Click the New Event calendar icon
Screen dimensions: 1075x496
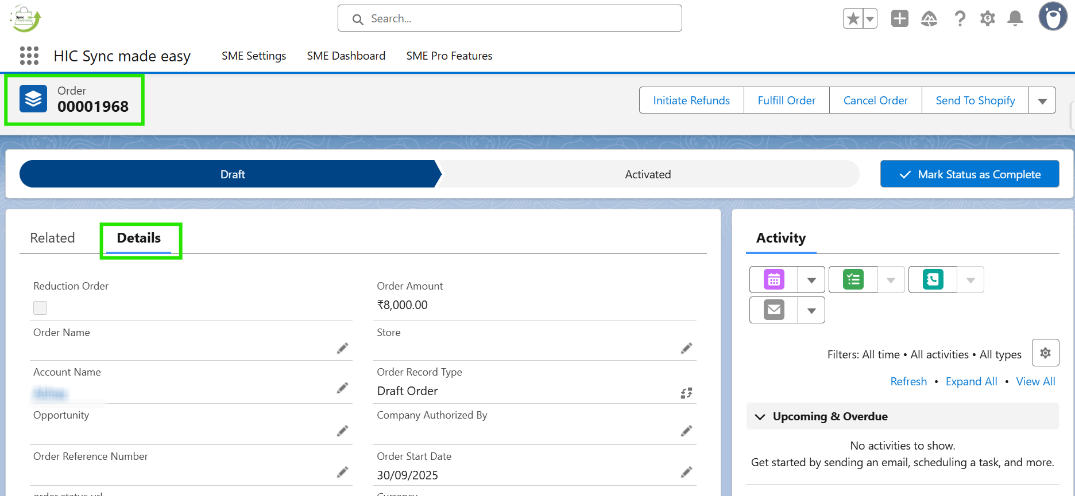pyautogui.click(x=774, y=279)
